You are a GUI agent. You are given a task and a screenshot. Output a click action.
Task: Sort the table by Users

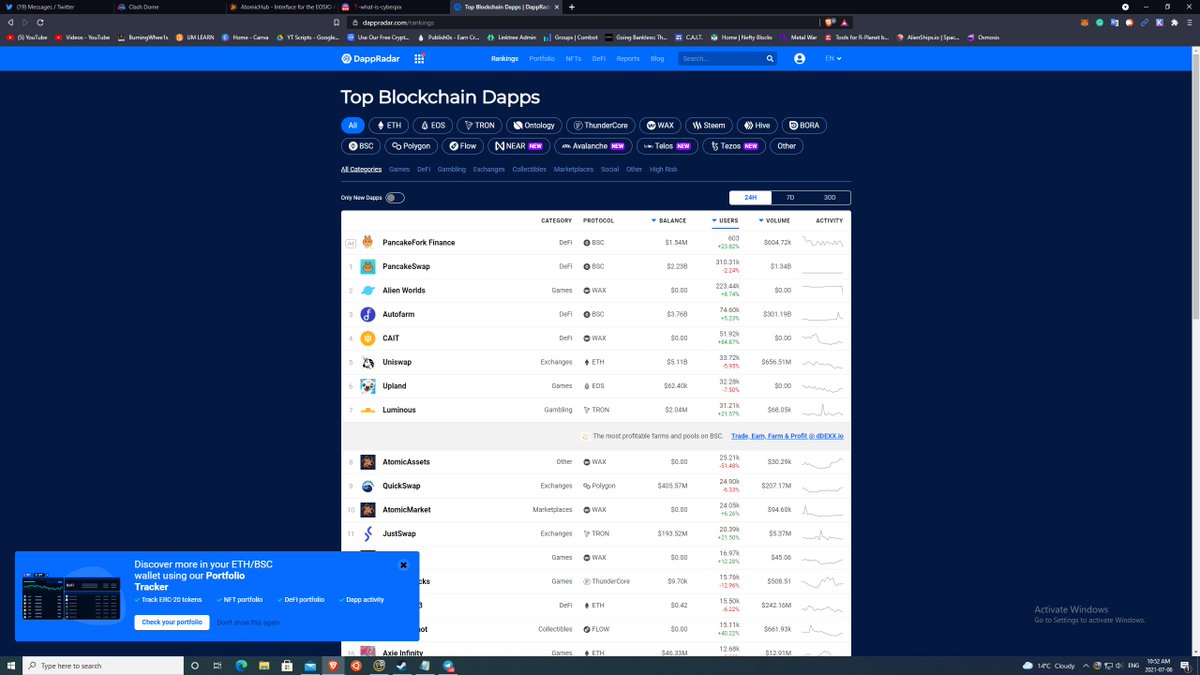[x=725, y=220]
